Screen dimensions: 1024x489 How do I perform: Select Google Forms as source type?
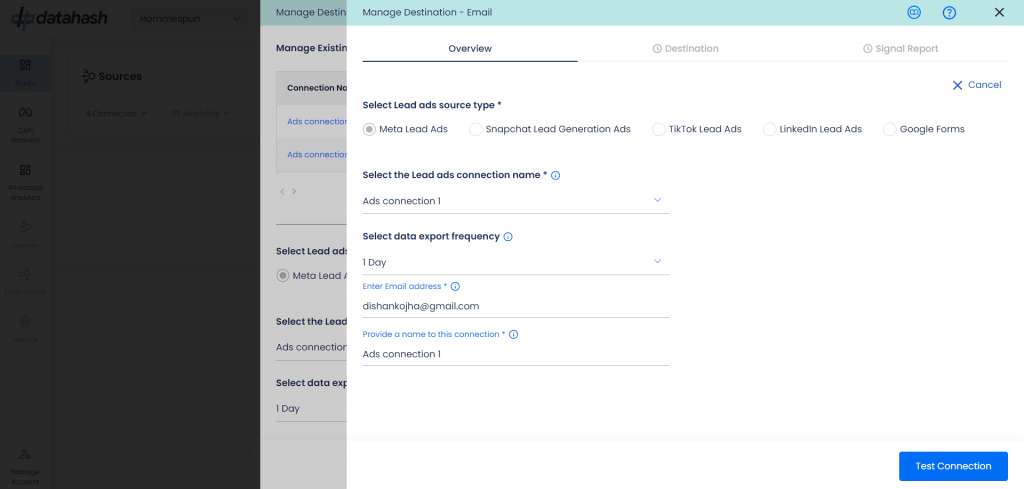889,129
